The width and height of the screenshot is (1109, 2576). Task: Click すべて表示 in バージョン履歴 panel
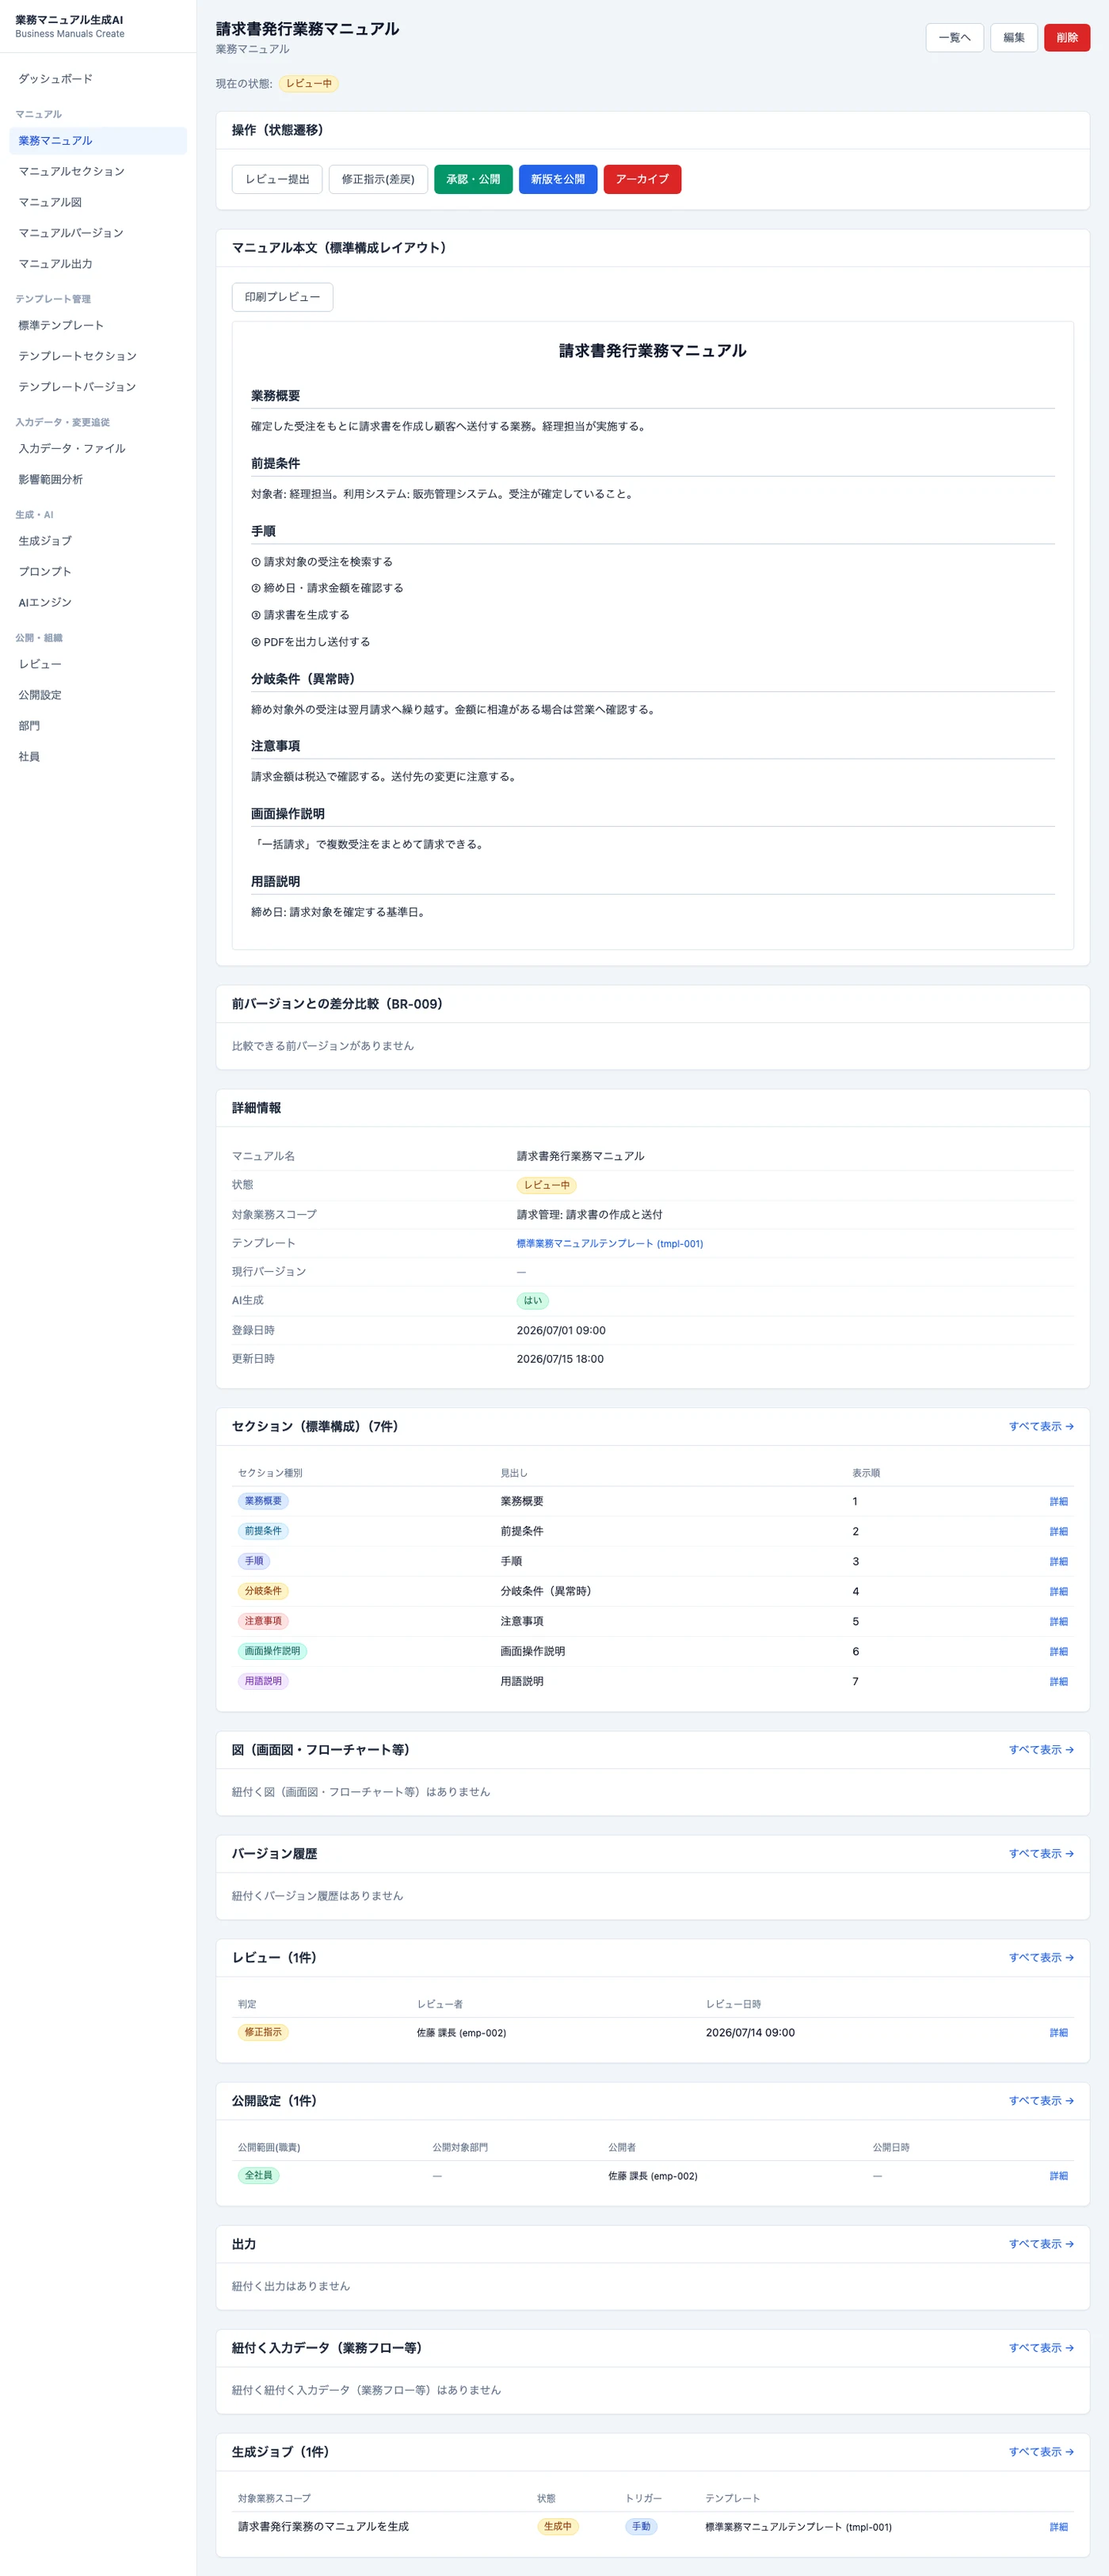tap(1040, 1853)
